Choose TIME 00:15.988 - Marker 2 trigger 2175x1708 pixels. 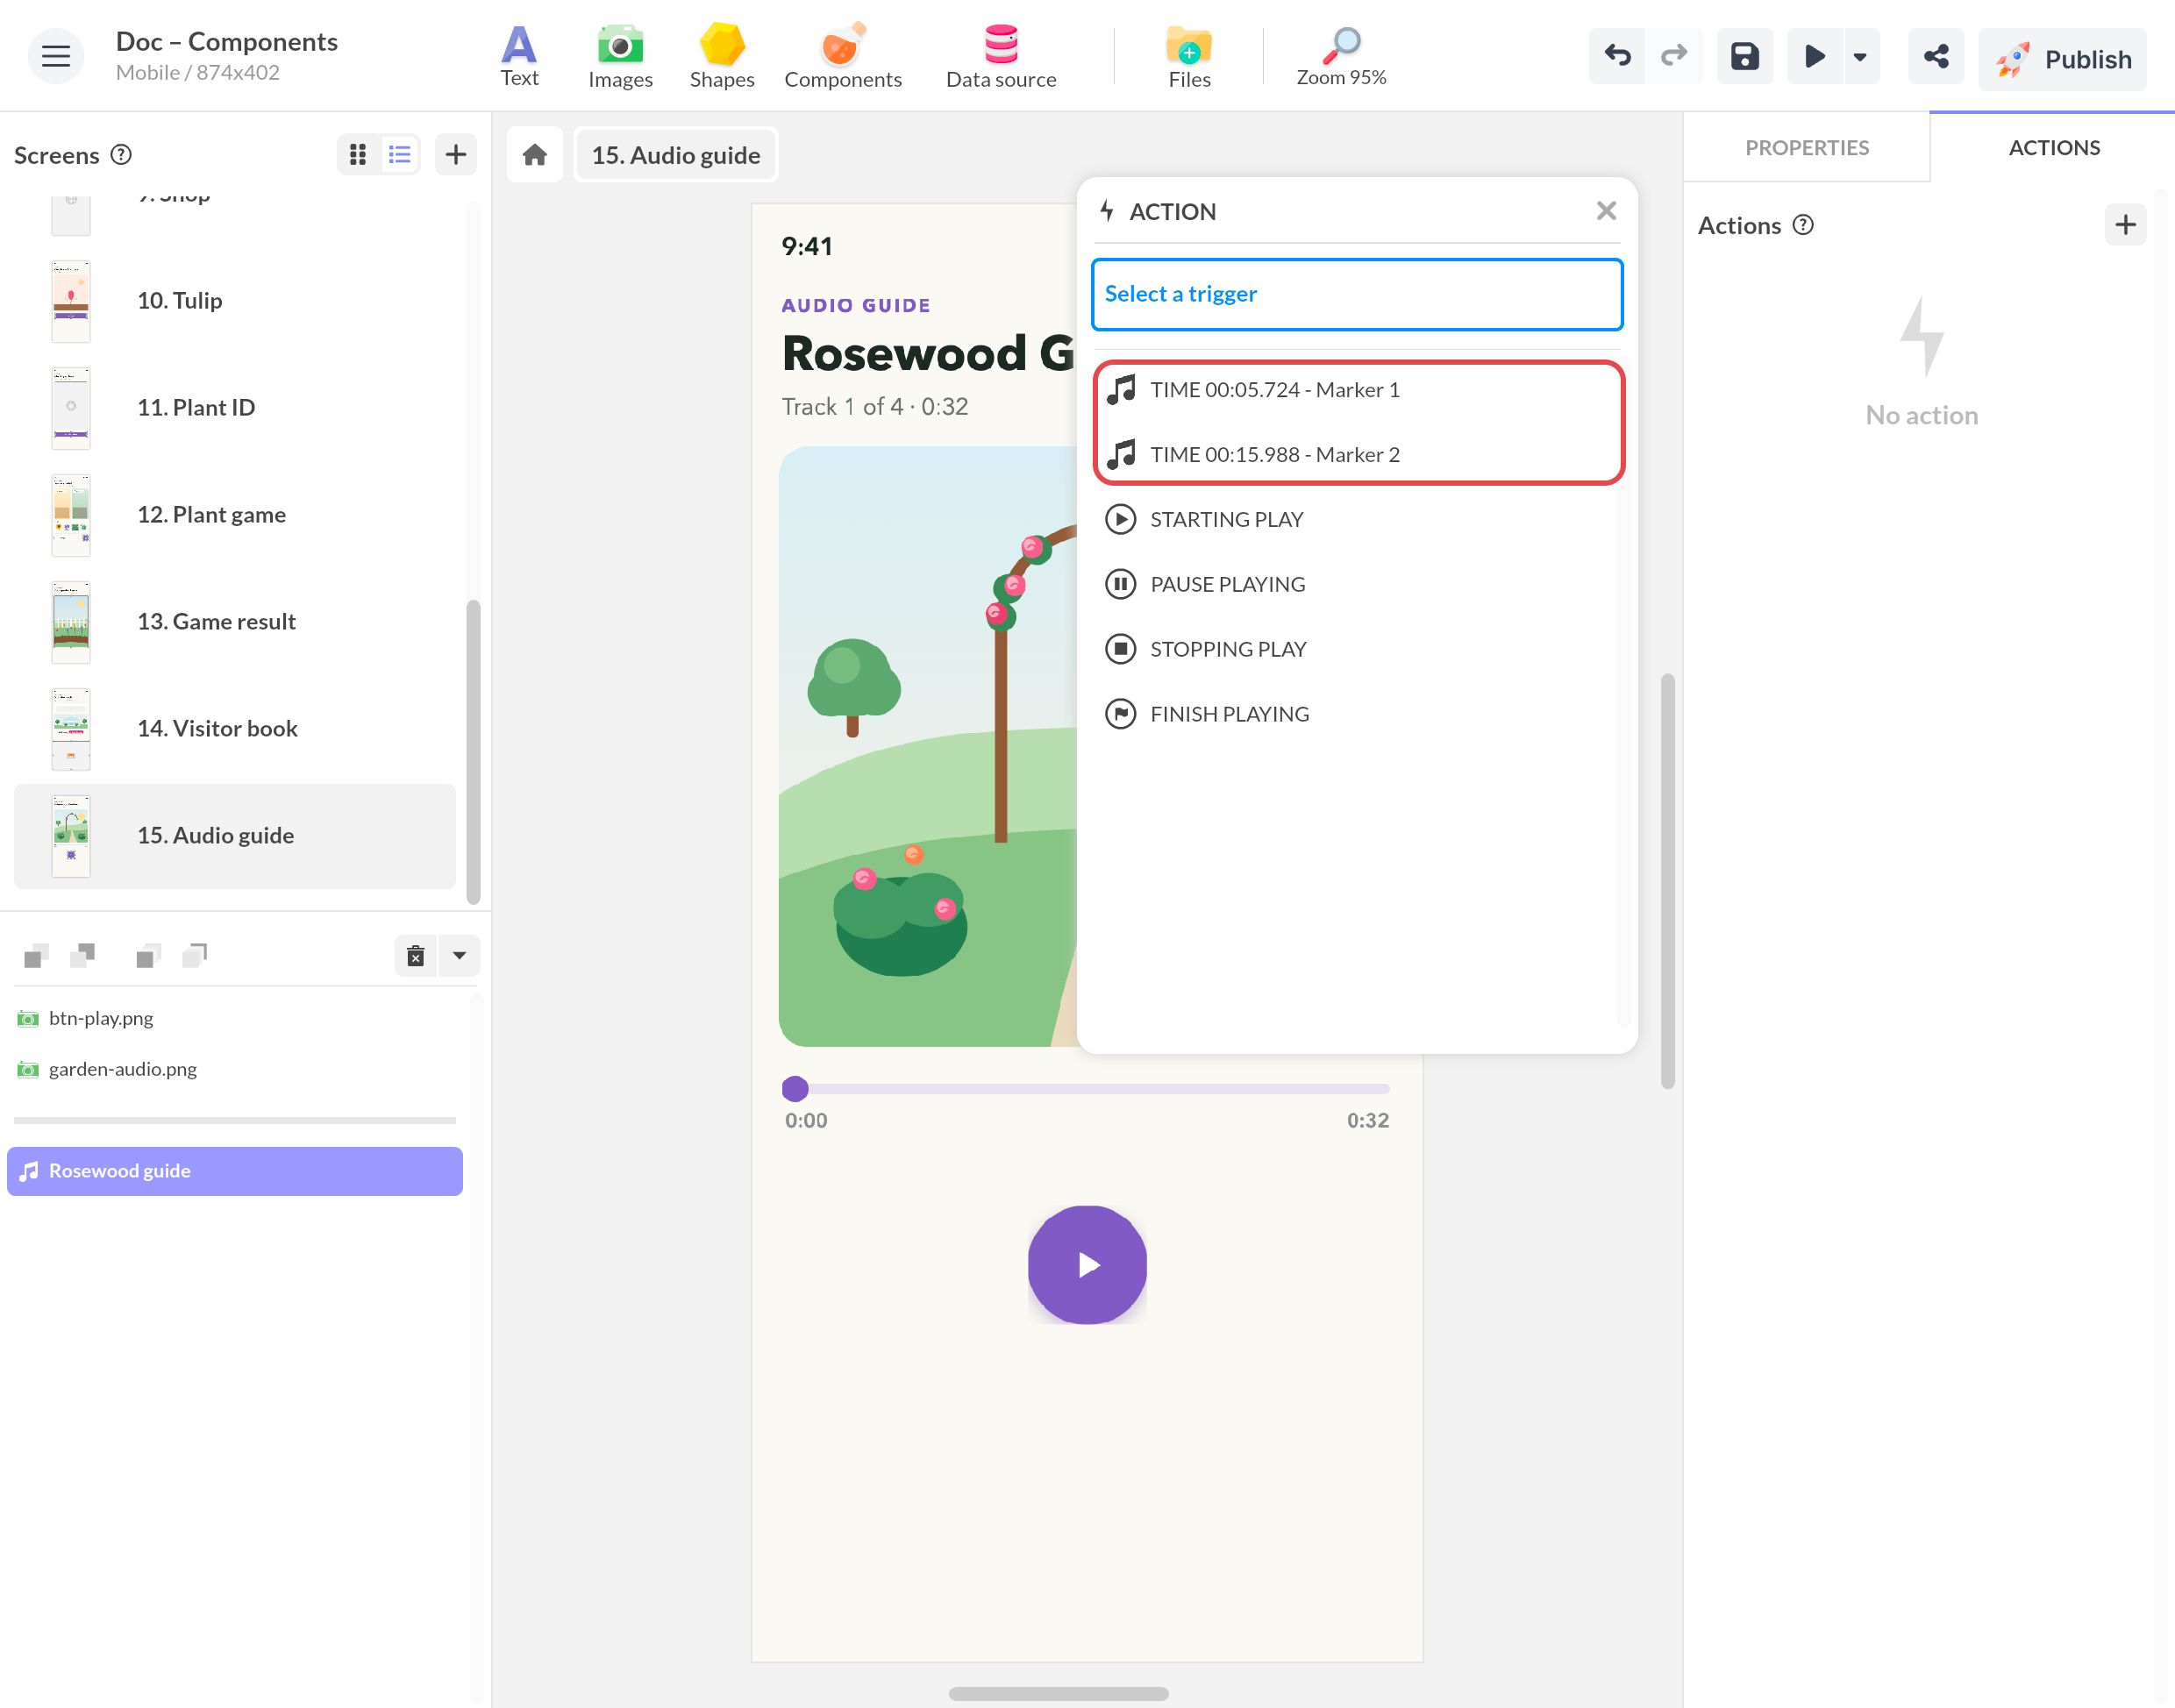1357,454
